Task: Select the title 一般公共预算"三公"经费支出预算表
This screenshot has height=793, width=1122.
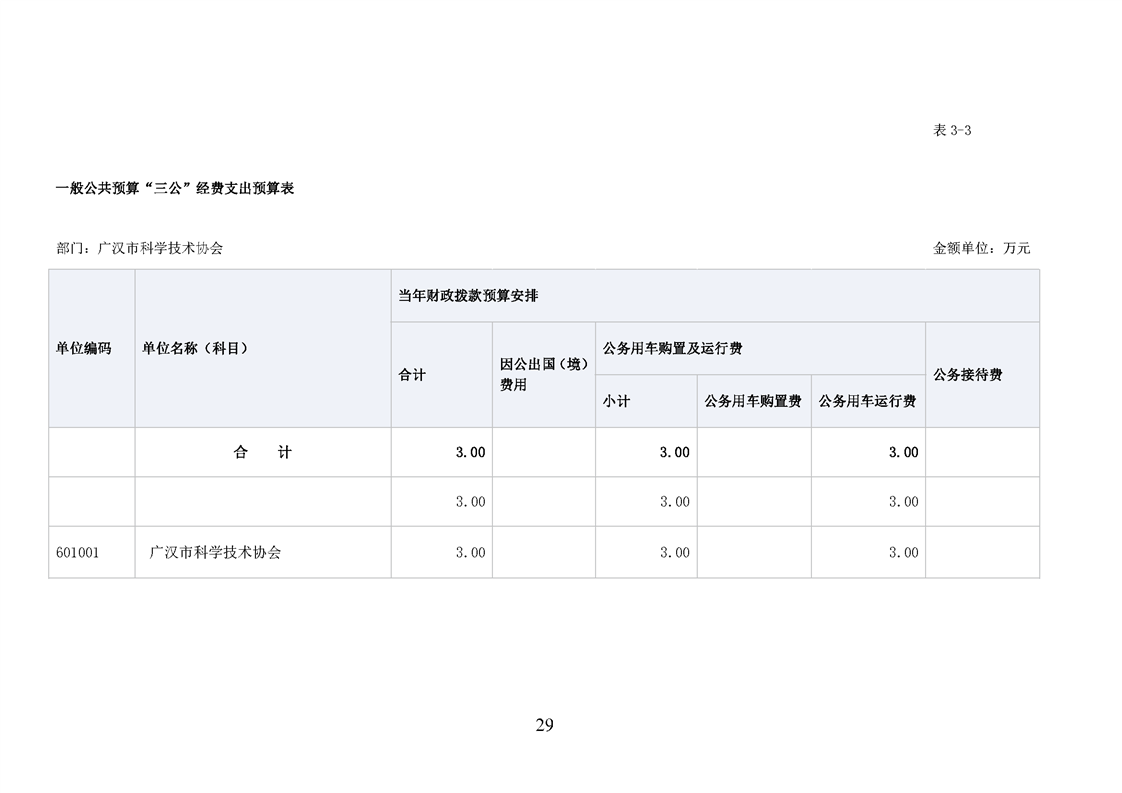Action: tap(175, 188)
